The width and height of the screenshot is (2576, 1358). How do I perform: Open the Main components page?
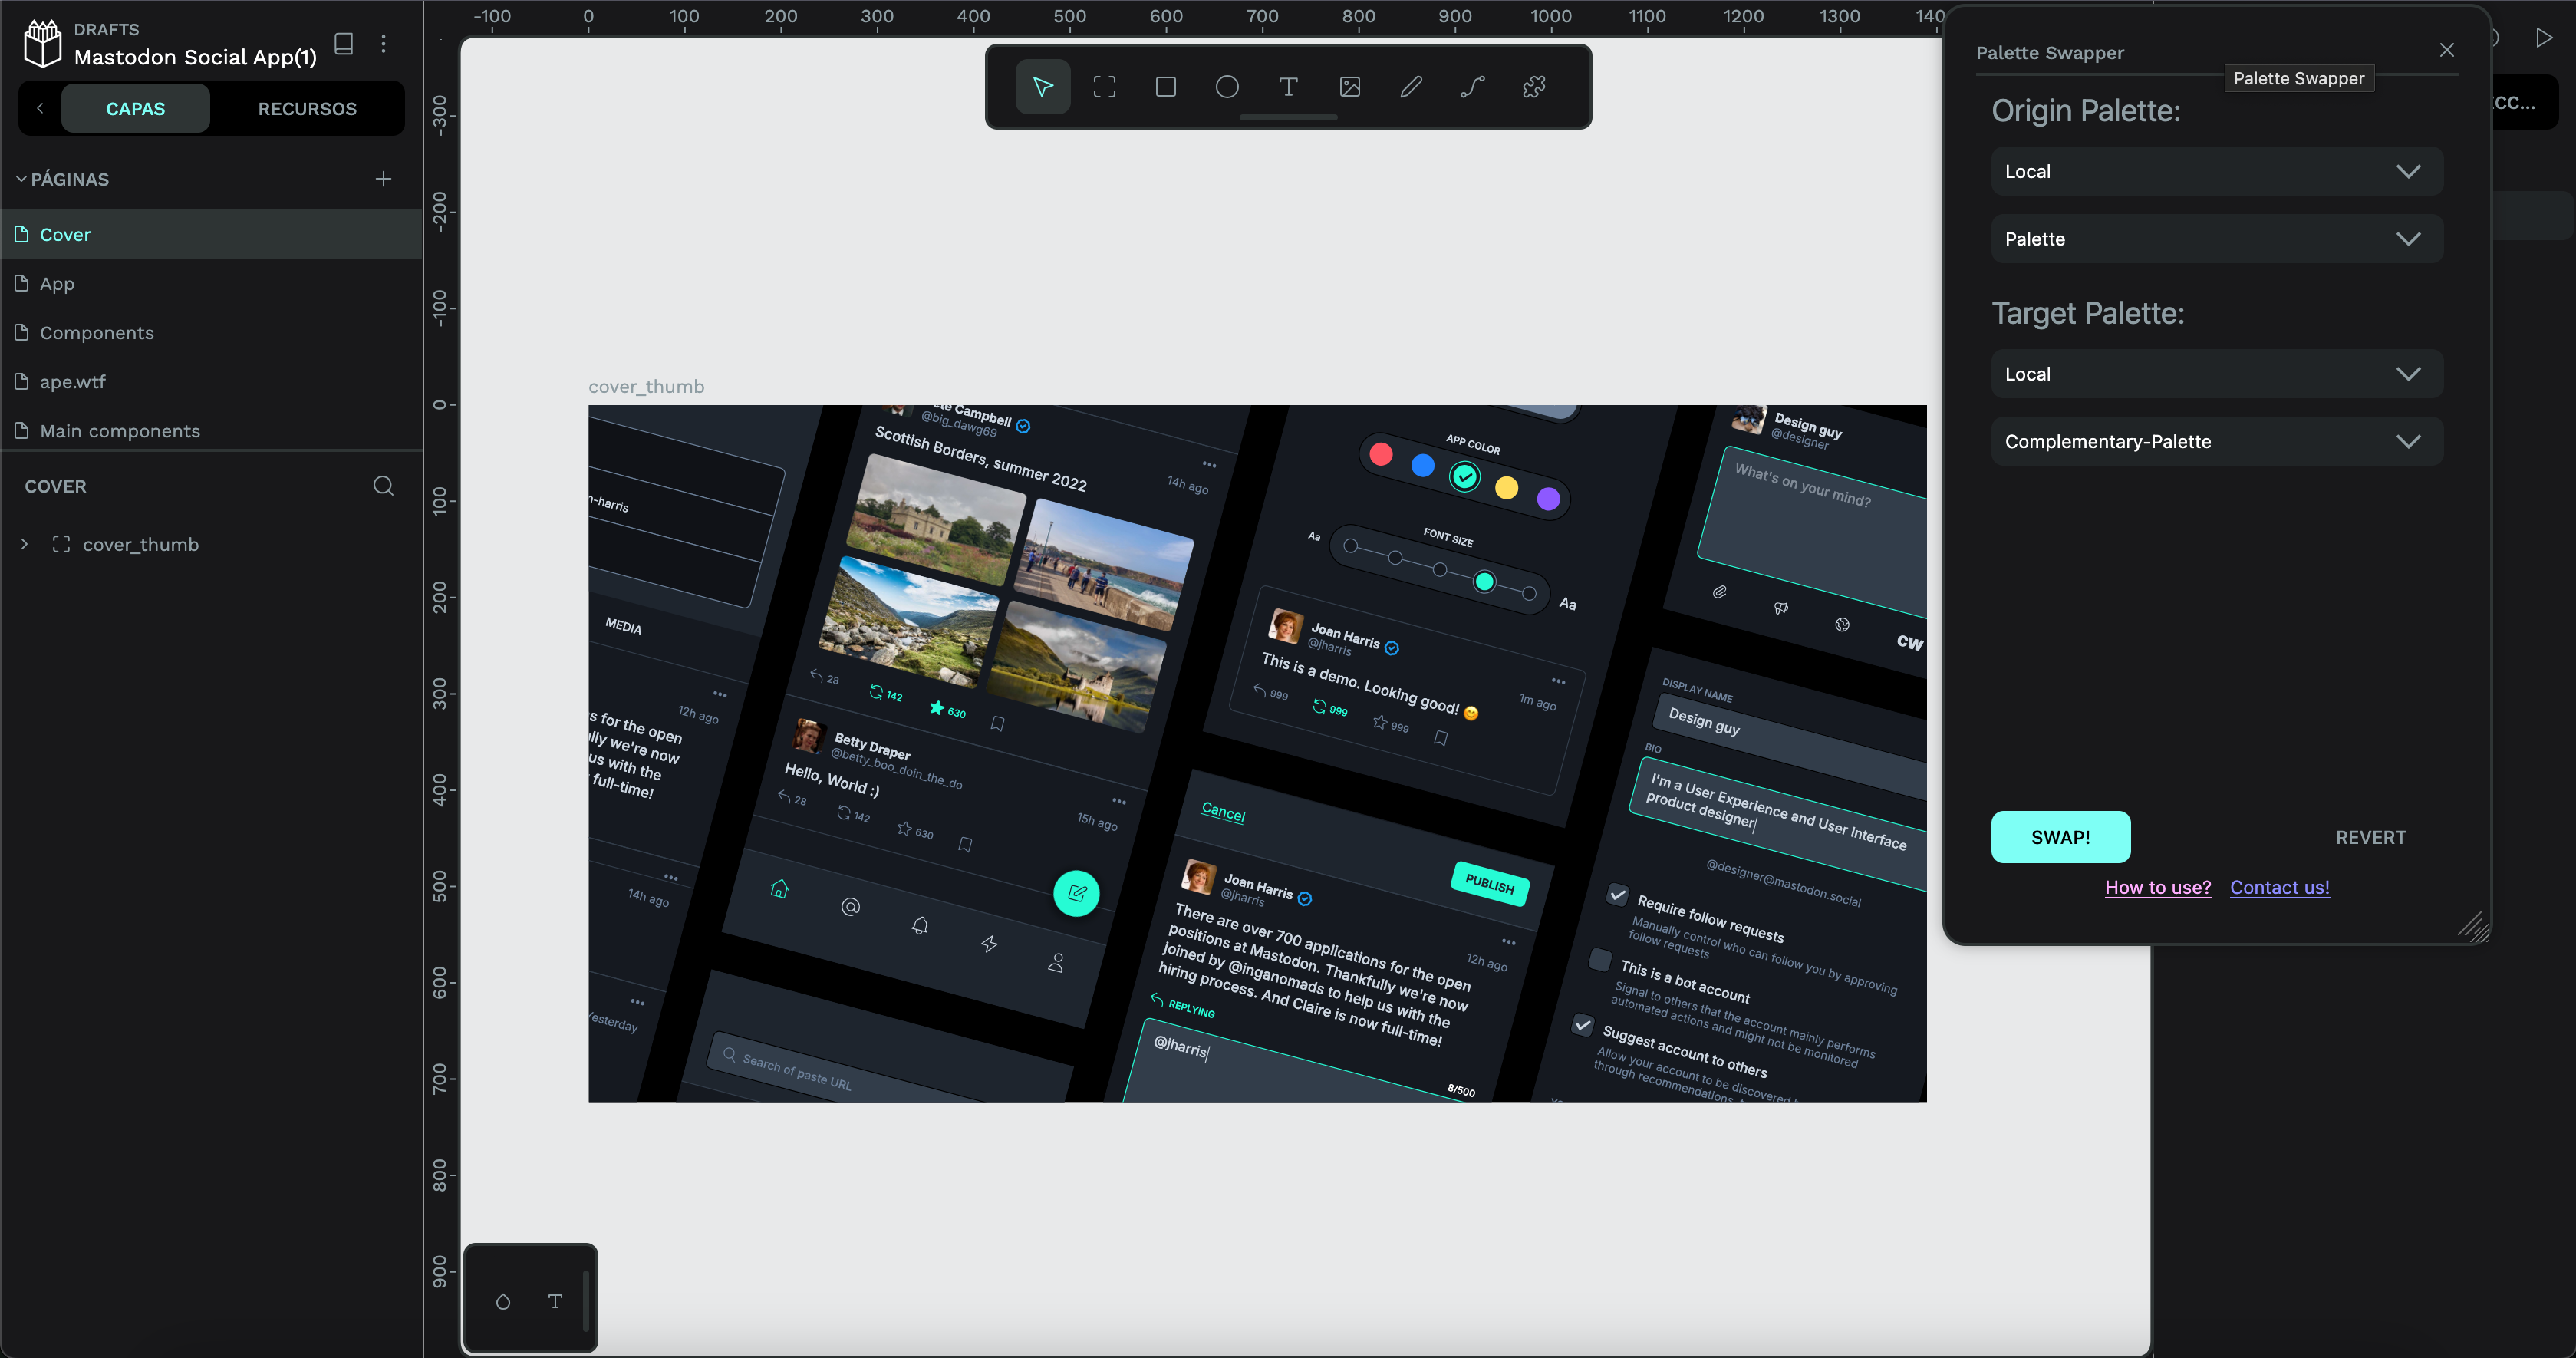coord(211,430)
